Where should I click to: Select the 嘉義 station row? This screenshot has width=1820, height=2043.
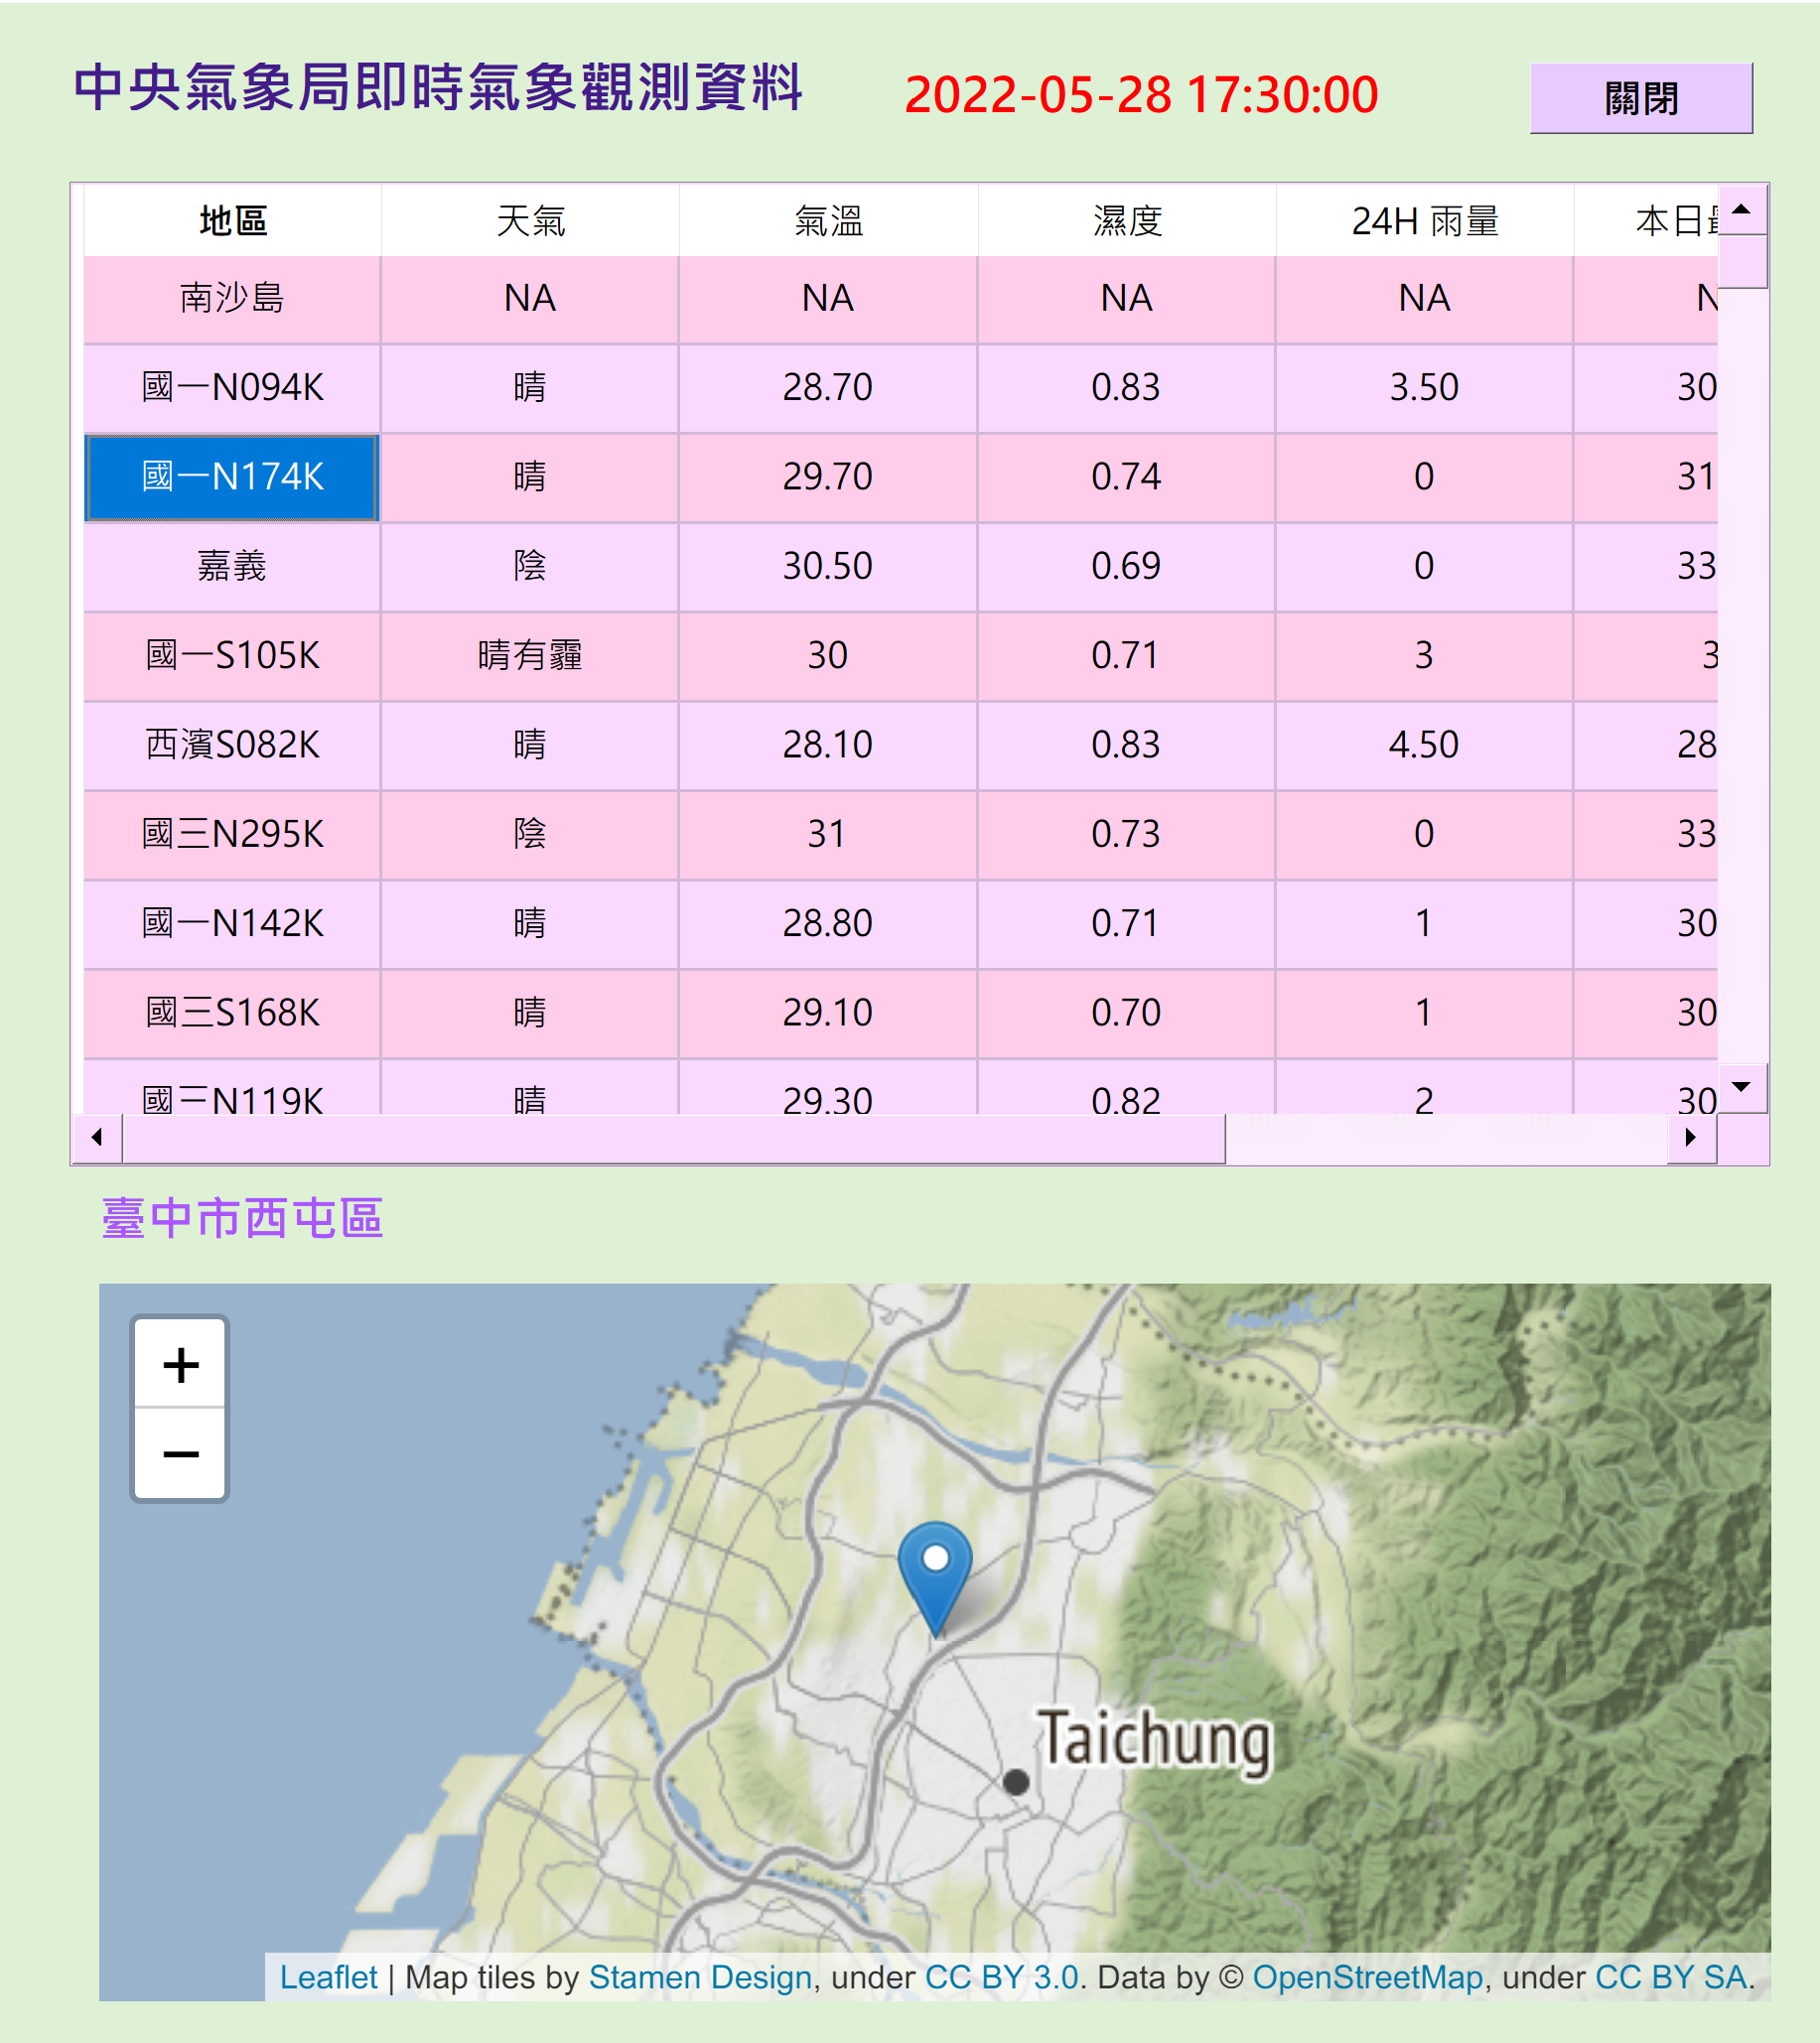point(232,566)
